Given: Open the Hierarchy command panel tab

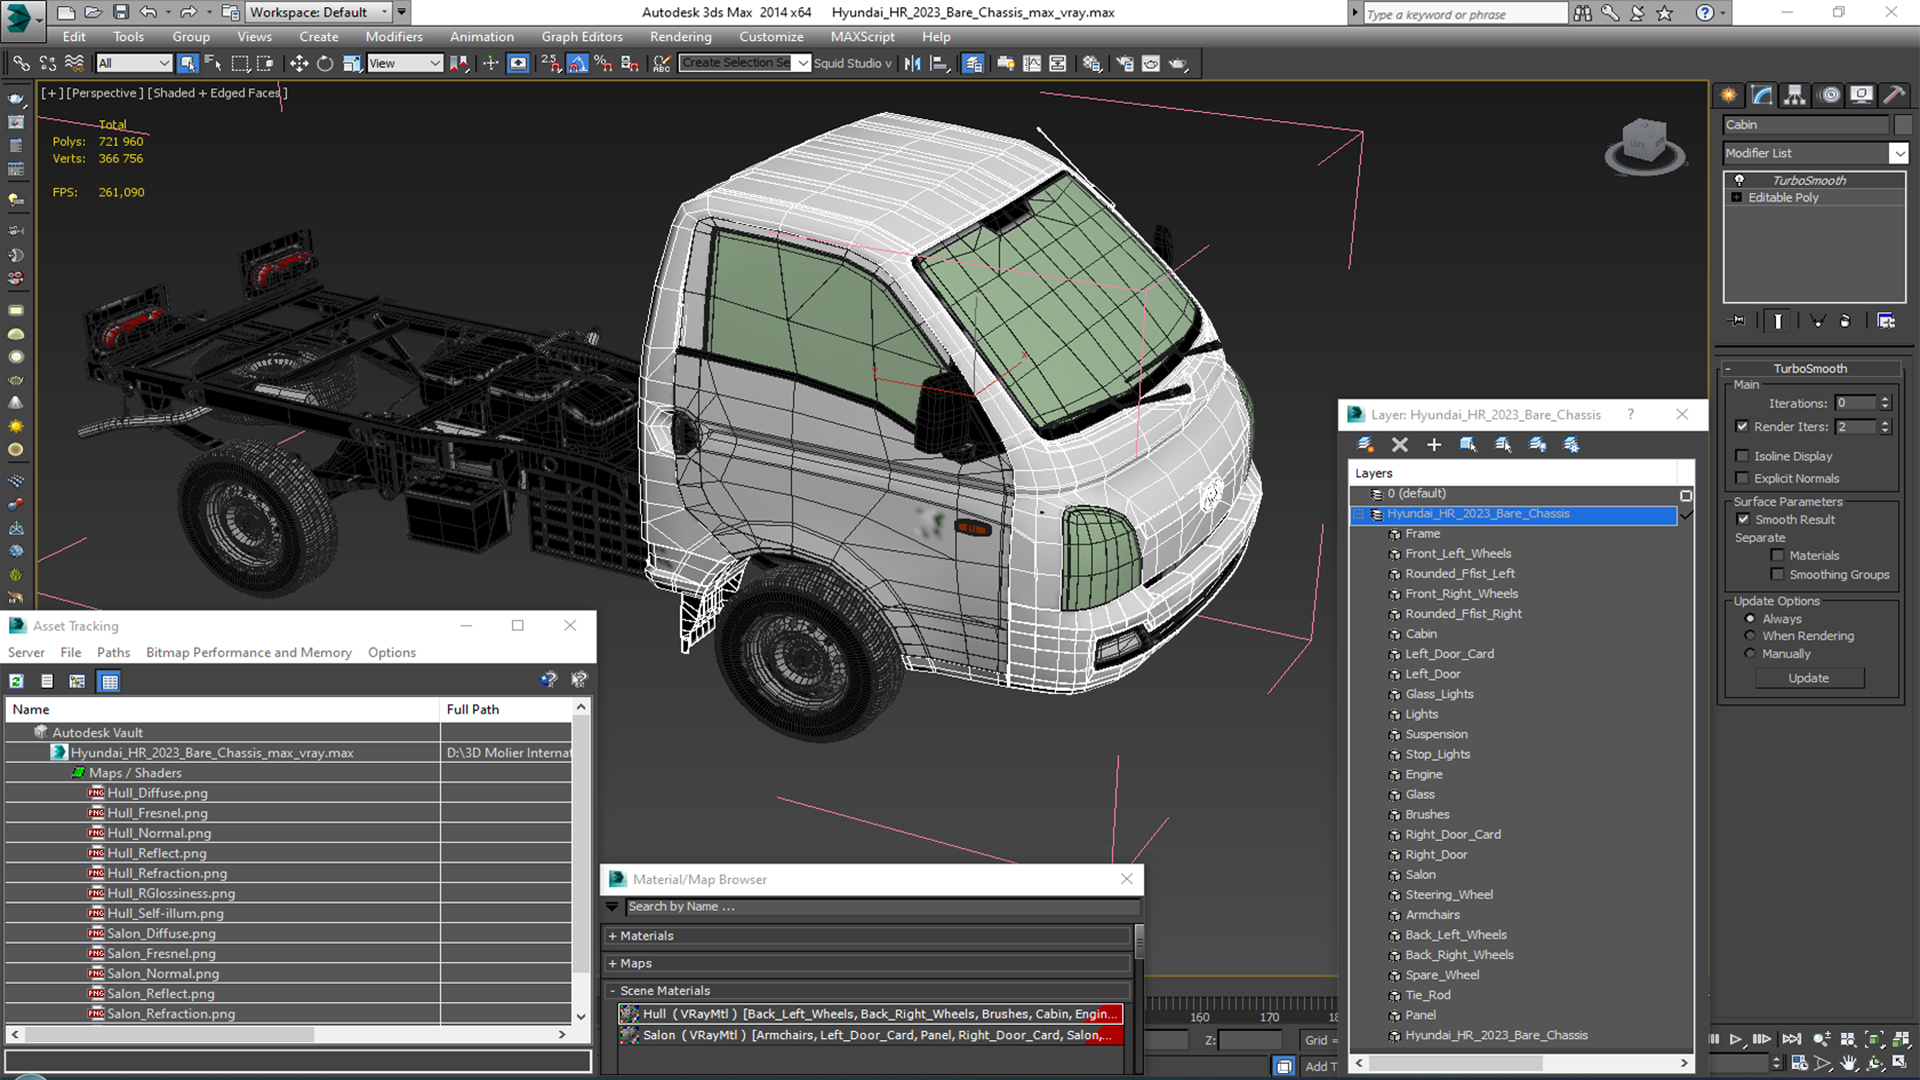Looking at the screenshot, I should (x=1795, y=95).
